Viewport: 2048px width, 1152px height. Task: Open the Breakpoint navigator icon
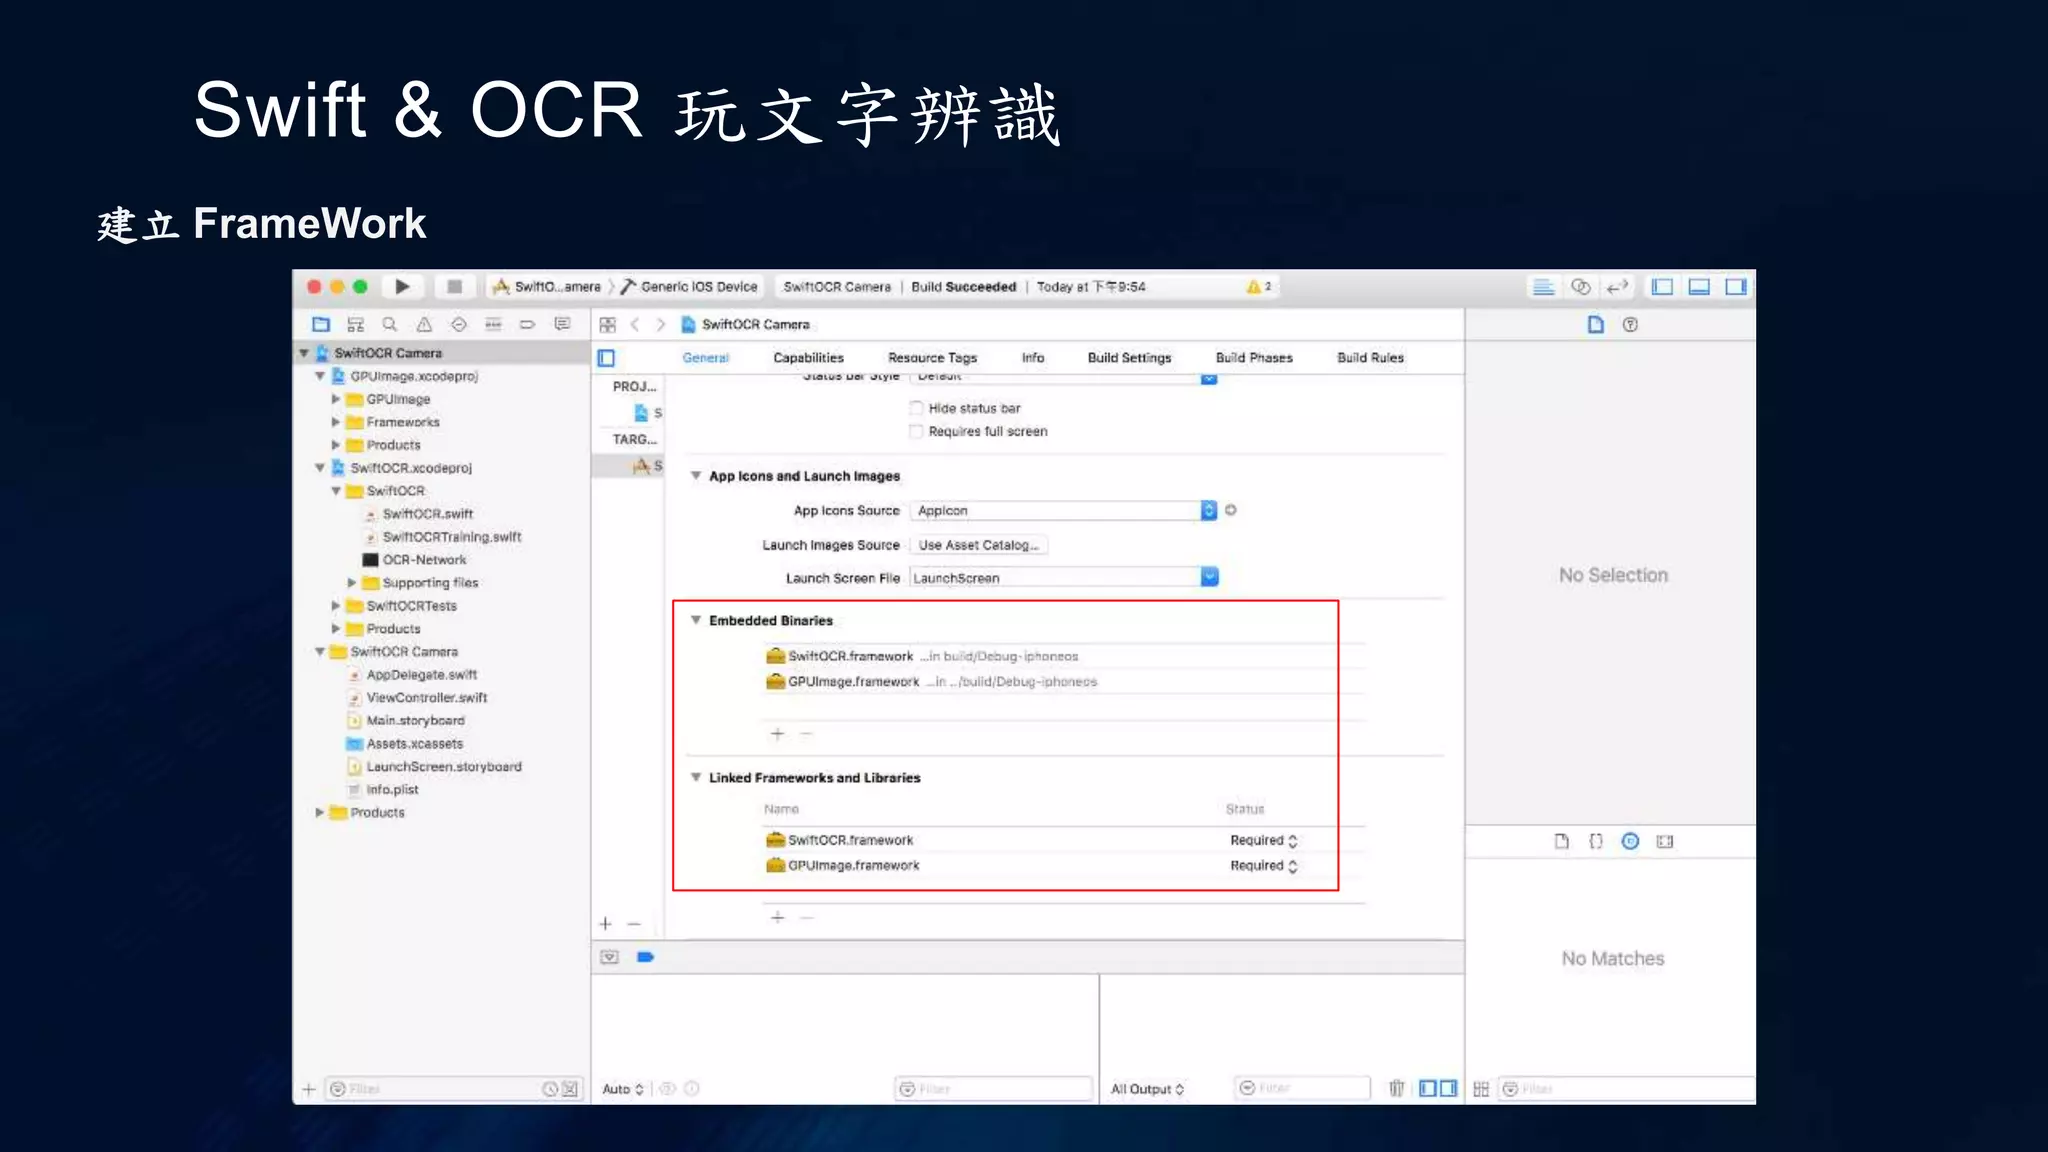point(528,324)
